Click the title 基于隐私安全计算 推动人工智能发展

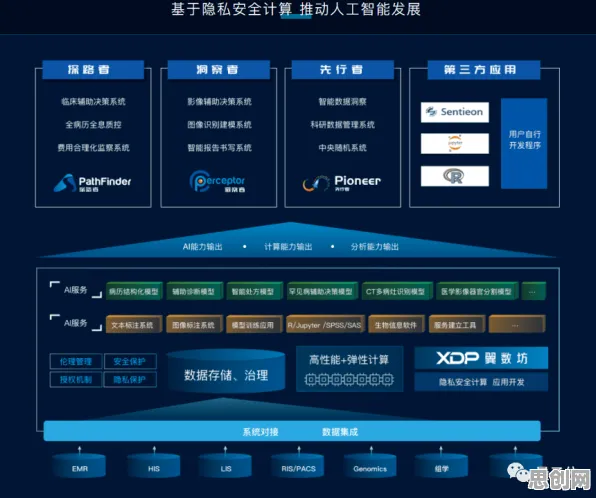tap(296, 9)
